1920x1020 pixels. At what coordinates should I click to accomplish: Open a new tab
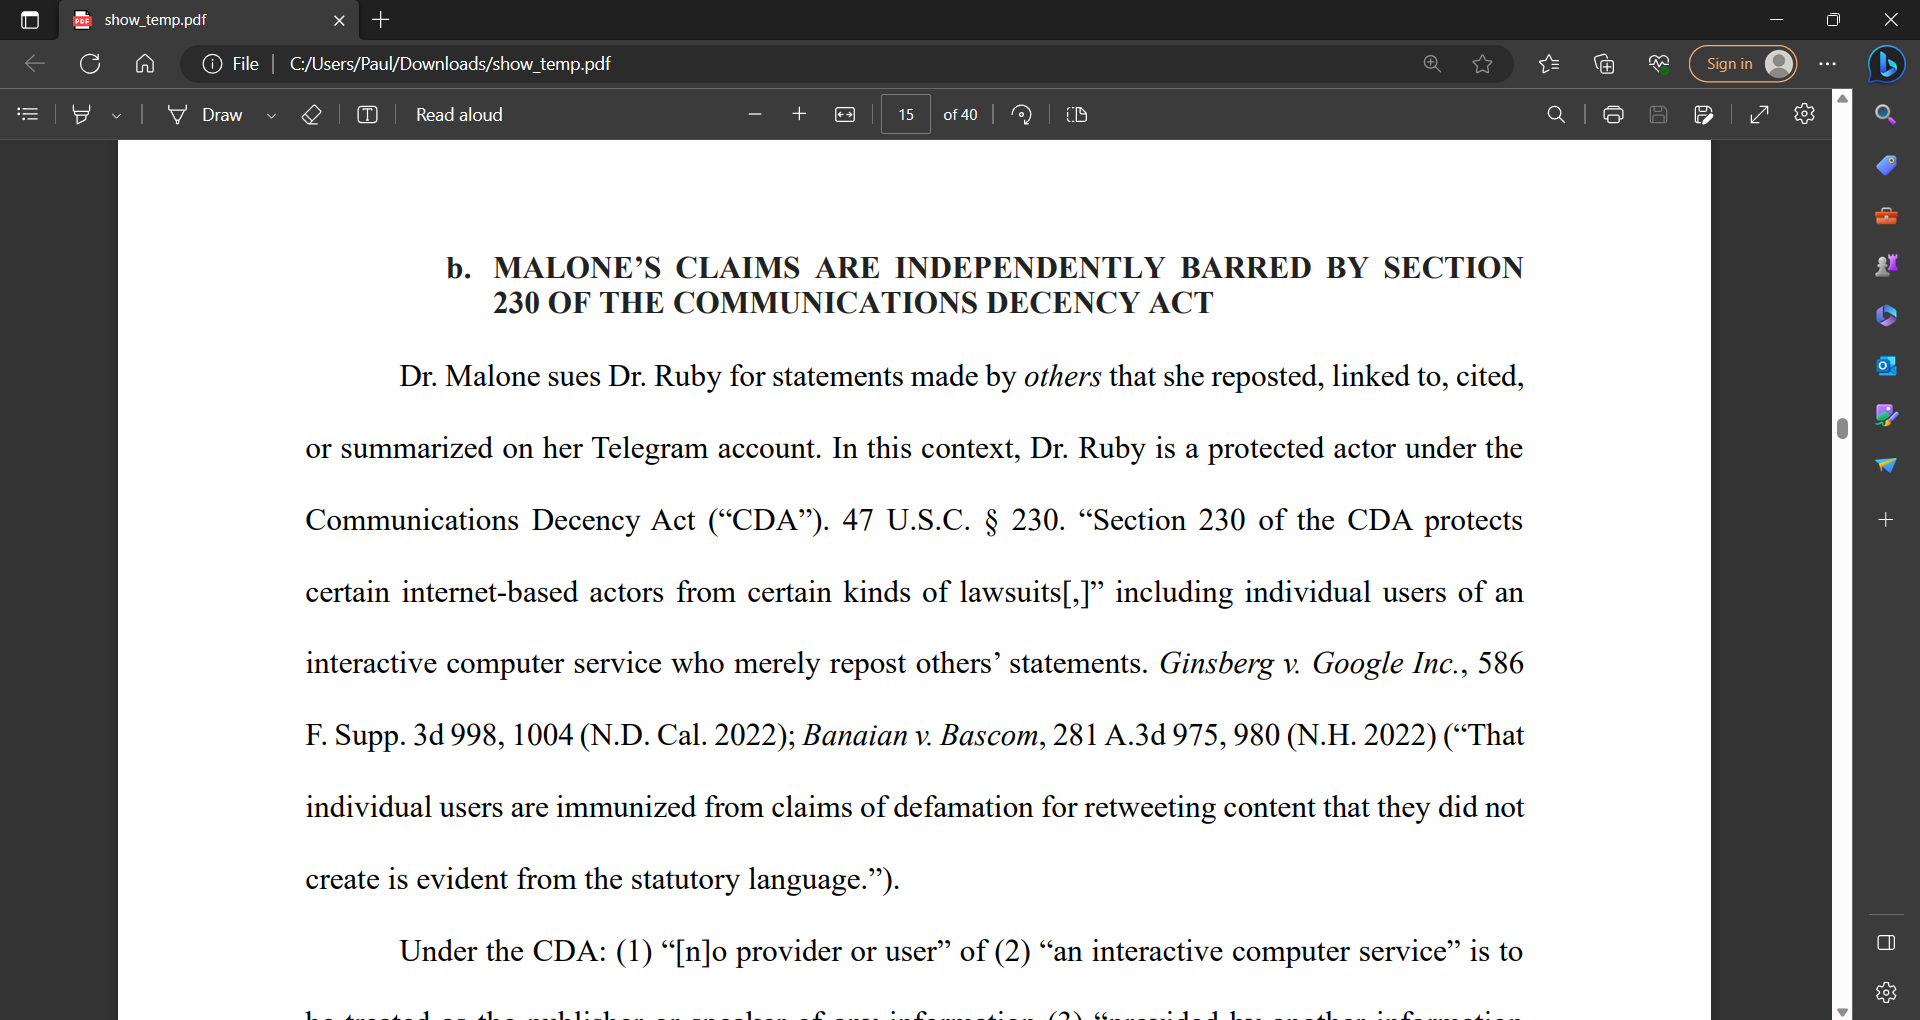(x=381, y=20)
